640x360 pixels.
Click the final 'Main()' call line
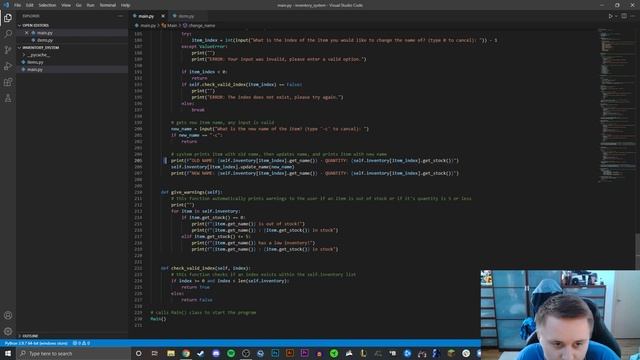click(158, 319)
